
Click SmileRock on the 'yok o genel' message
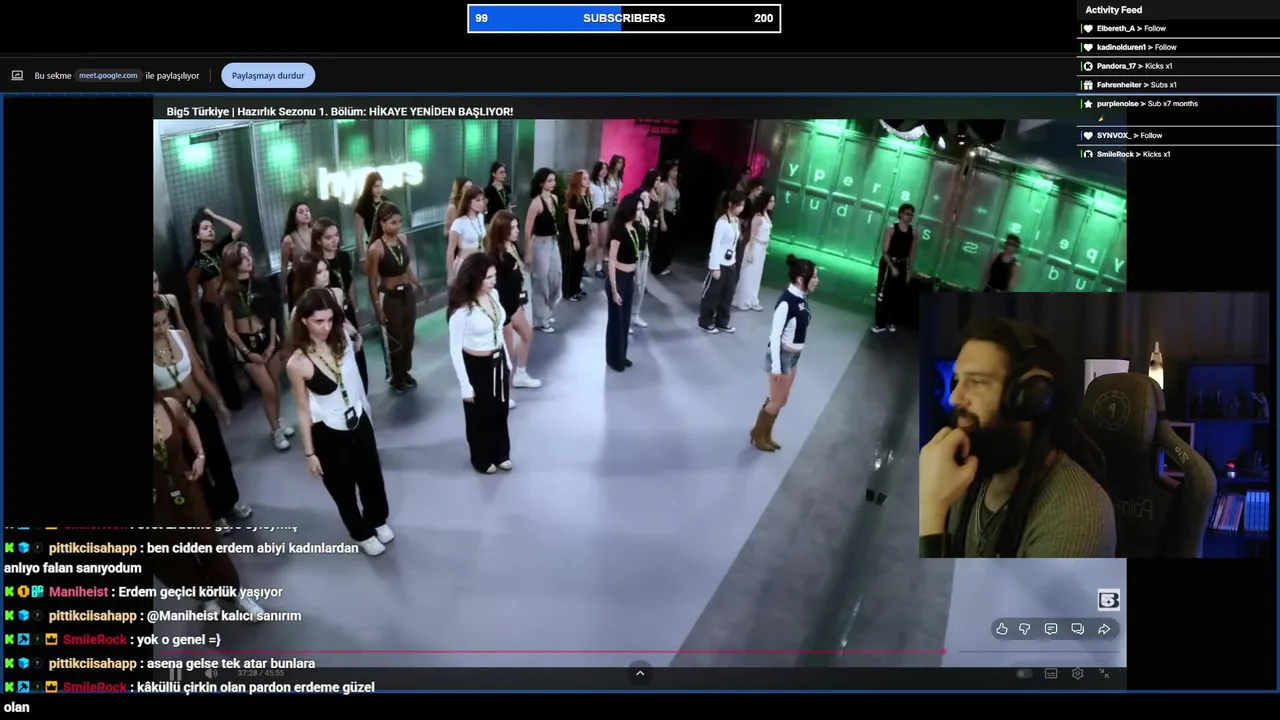click(95, 640)
